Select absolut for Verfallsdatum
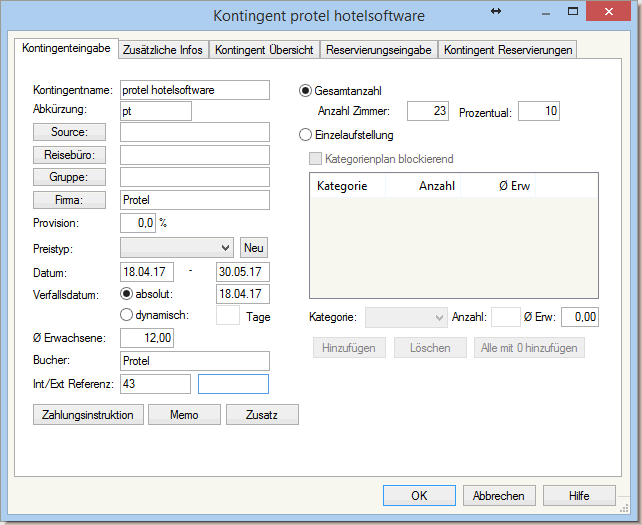 tap(127, 294)
